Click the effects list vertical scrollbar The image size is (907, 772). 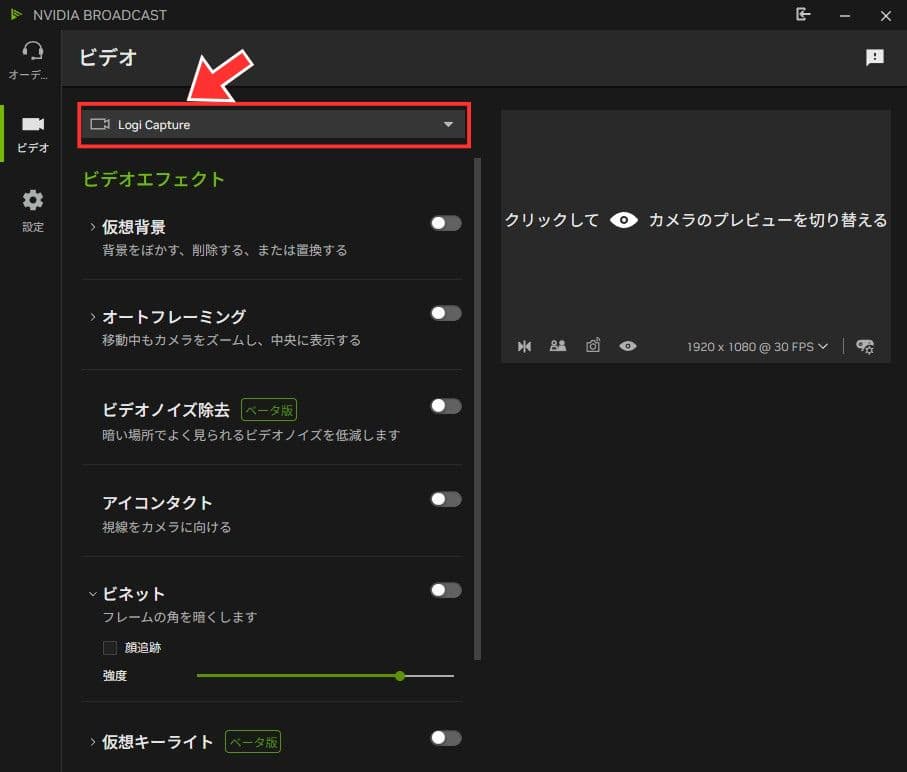[477, 408]
